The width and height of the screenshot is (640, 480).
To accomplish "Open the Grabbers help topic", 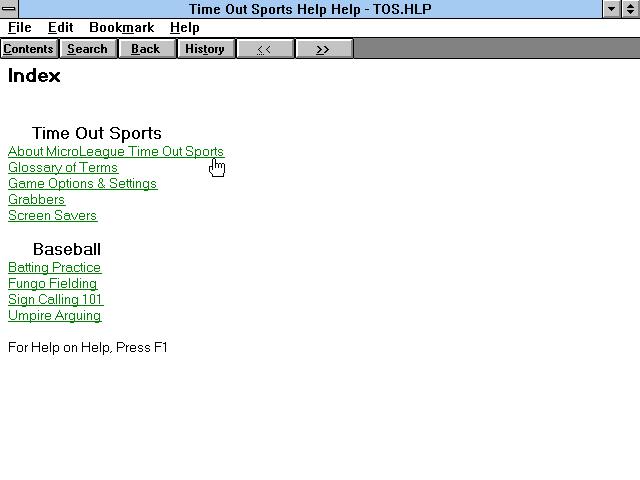I will [x=36, y=199].
